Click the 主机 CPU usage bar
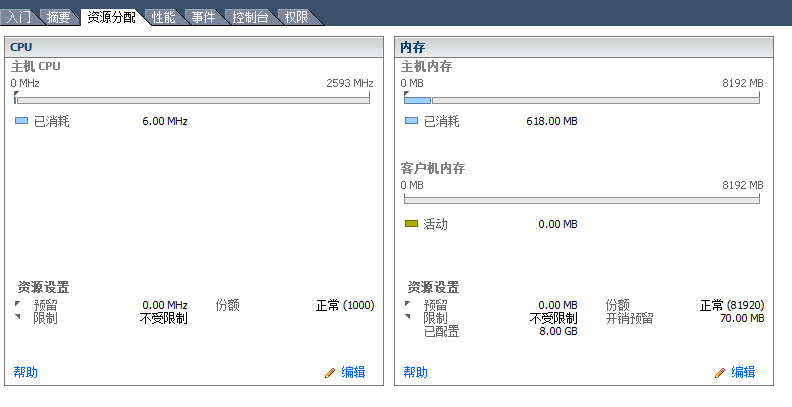This screenshot has height=407, width=792. pyautogui.click(x=192, y=100)
